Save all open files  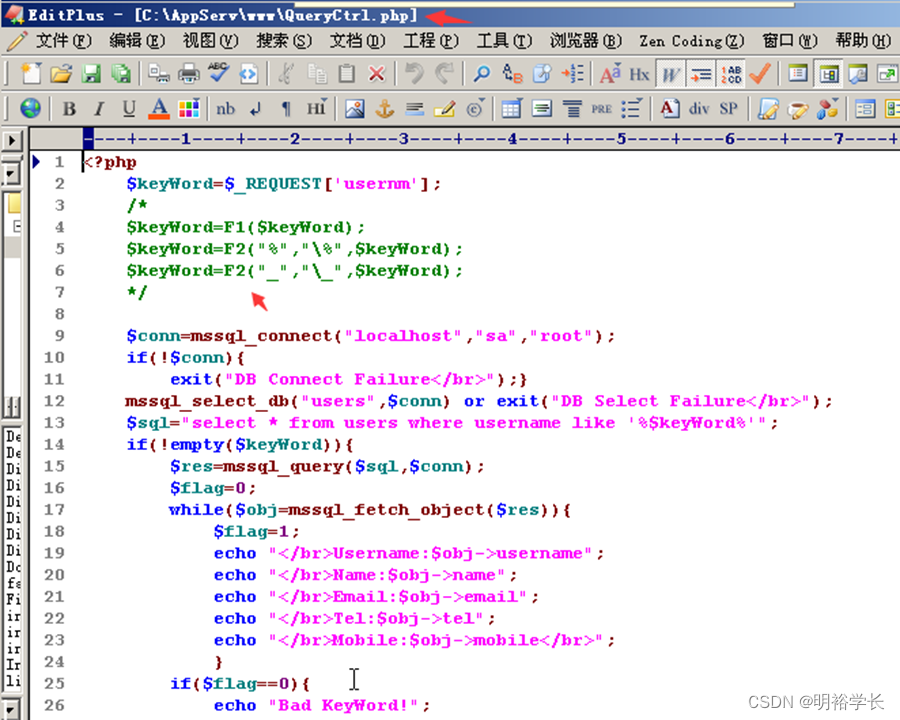point(121,73)
